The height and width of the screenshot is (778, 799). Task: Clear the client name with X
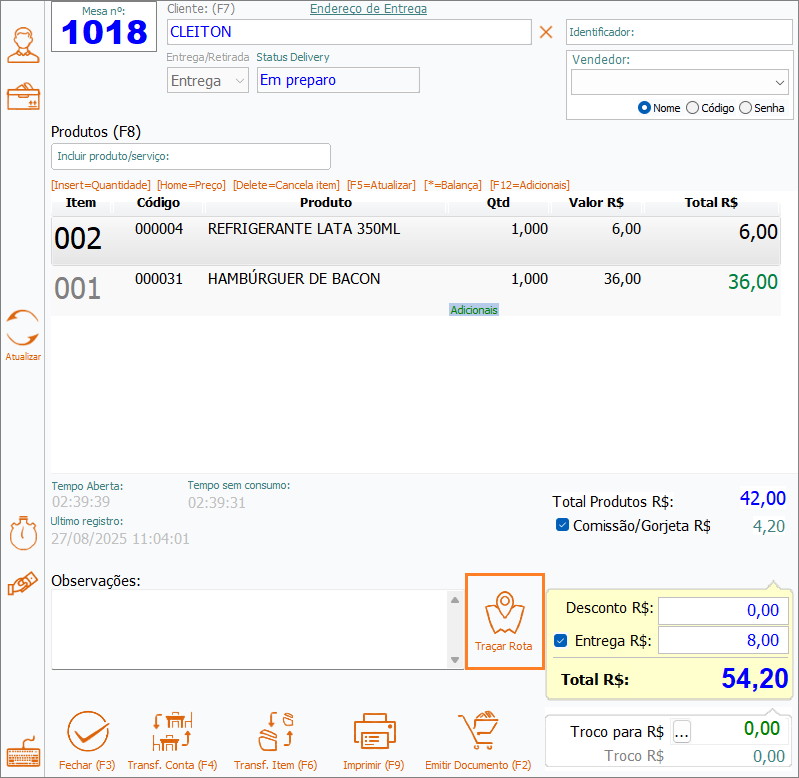(546, 32)
